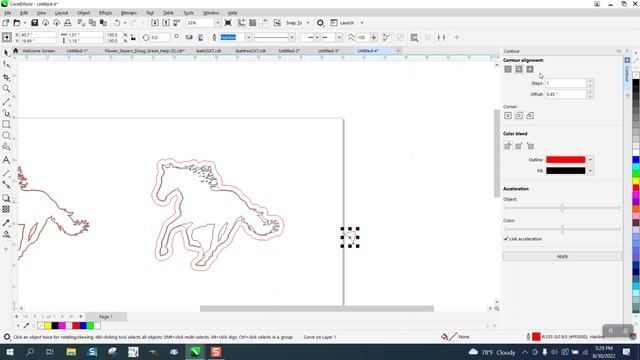Viewport: 640px width, 360px height.
Task: Select the Rectangle tool in the toolbox
Action: coord(6,124)
